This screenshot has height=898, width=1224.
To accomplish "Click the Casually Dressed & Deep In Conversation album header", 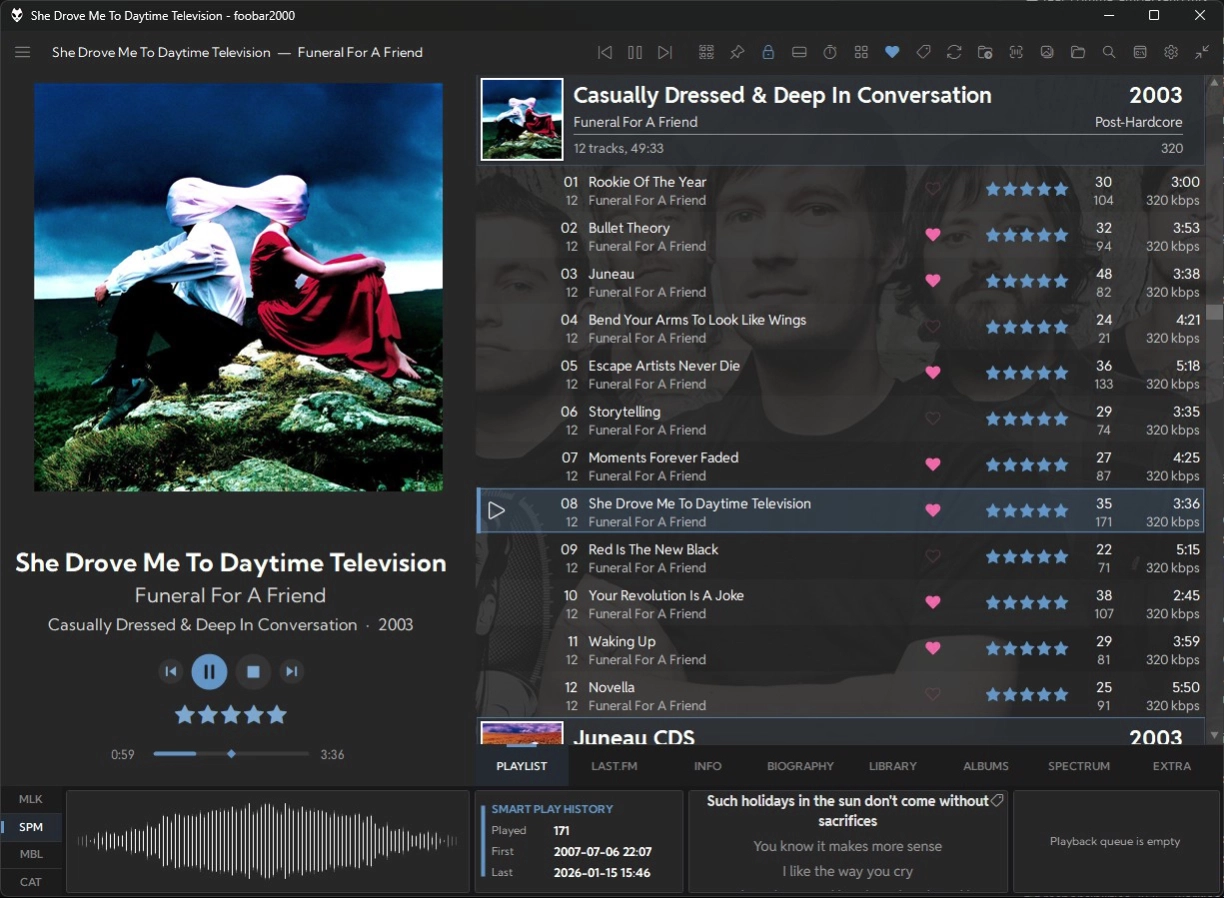I will pyautogui.click(x=839, y=120).
